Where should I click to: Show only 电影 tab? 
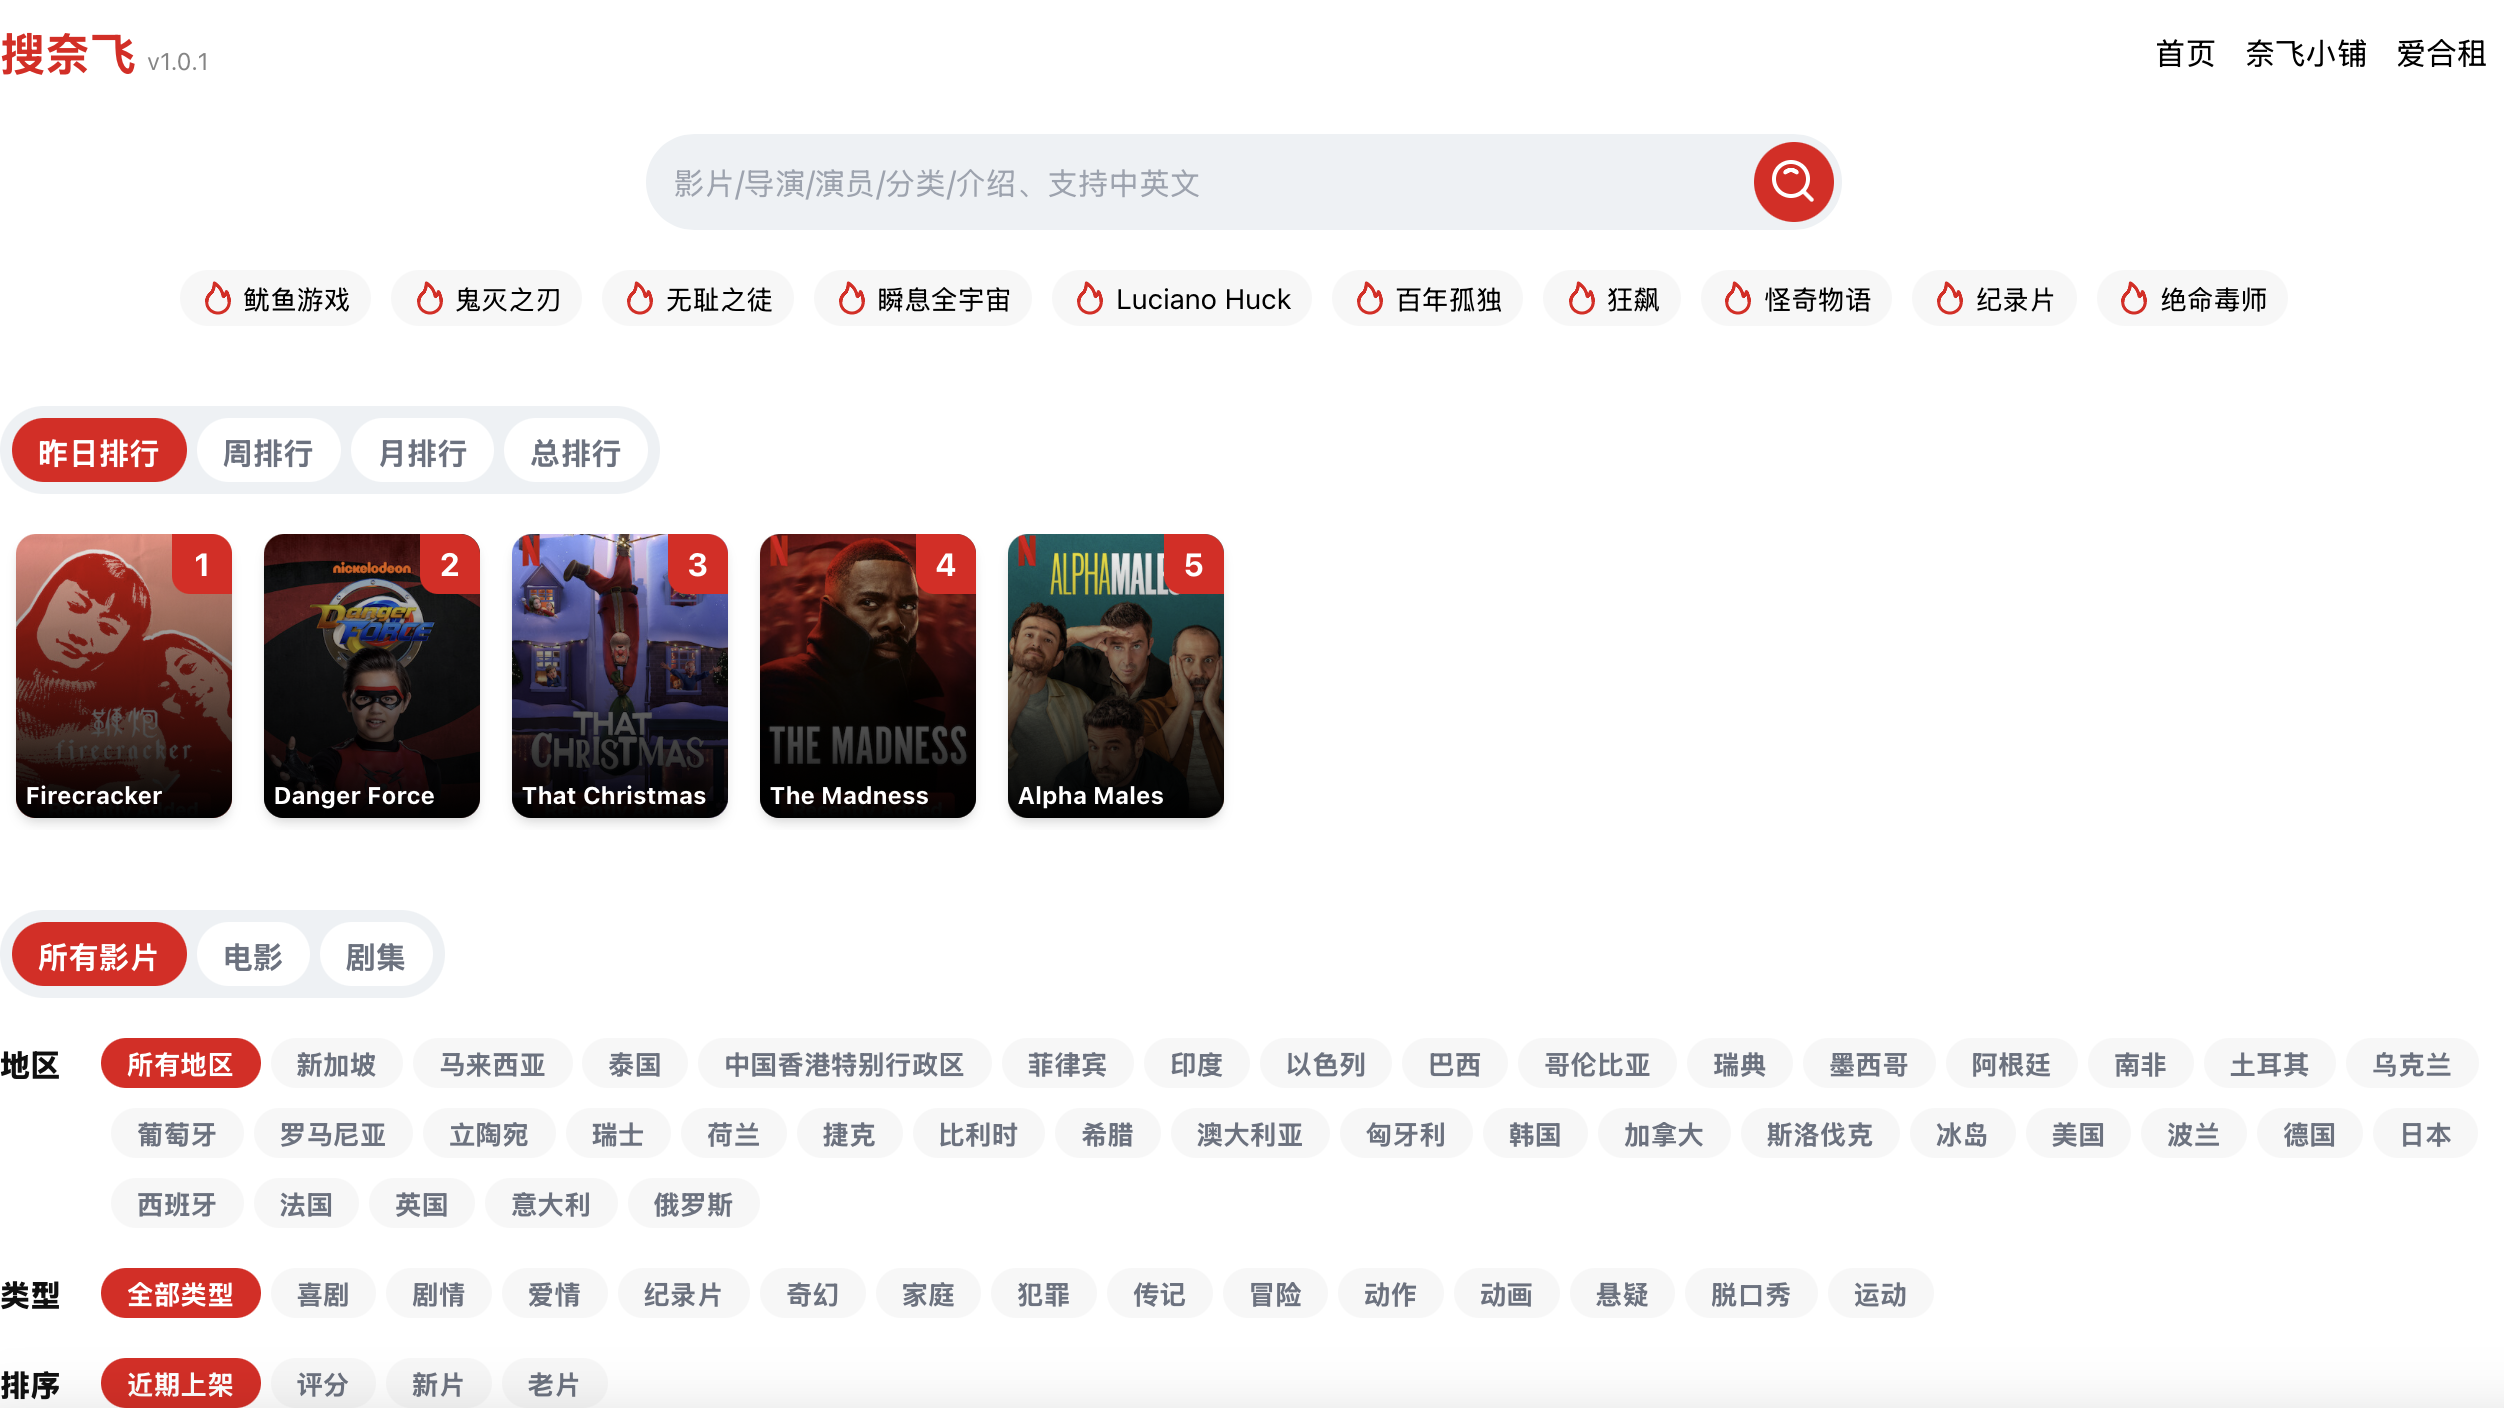point(253,957)
